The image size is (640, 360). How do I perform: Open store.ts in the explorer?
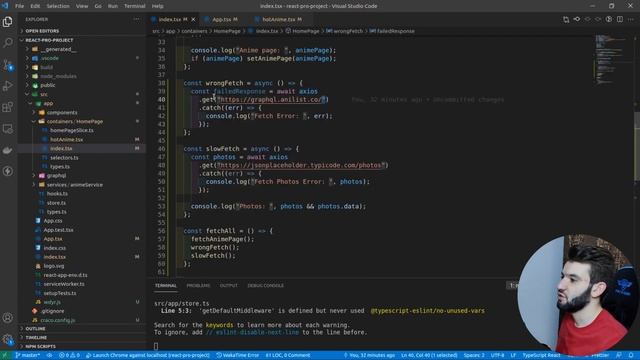pyautogui.click(x=82, y=202)
